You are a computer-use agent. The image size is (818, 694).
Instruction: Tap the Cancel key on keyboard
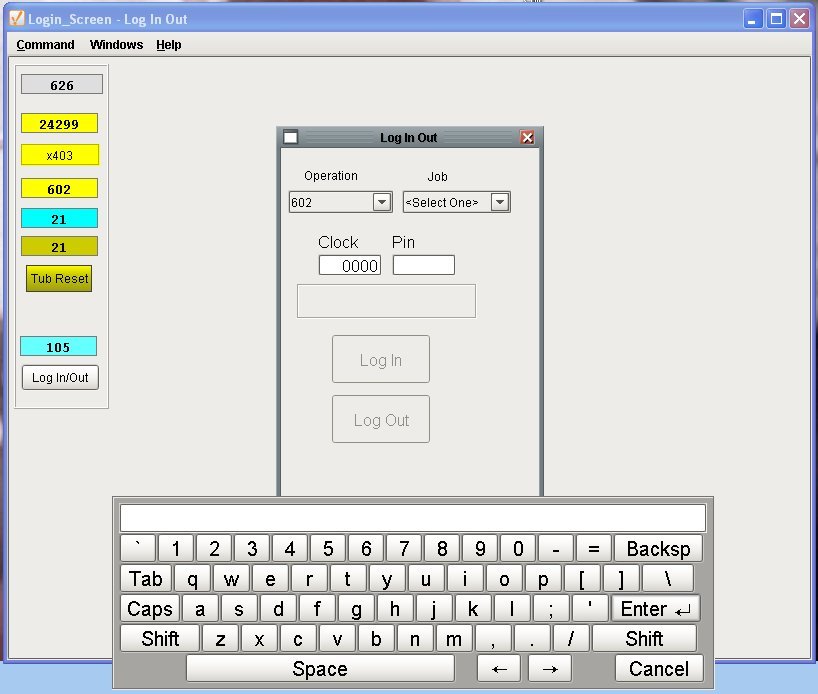(x=659, y=669)
